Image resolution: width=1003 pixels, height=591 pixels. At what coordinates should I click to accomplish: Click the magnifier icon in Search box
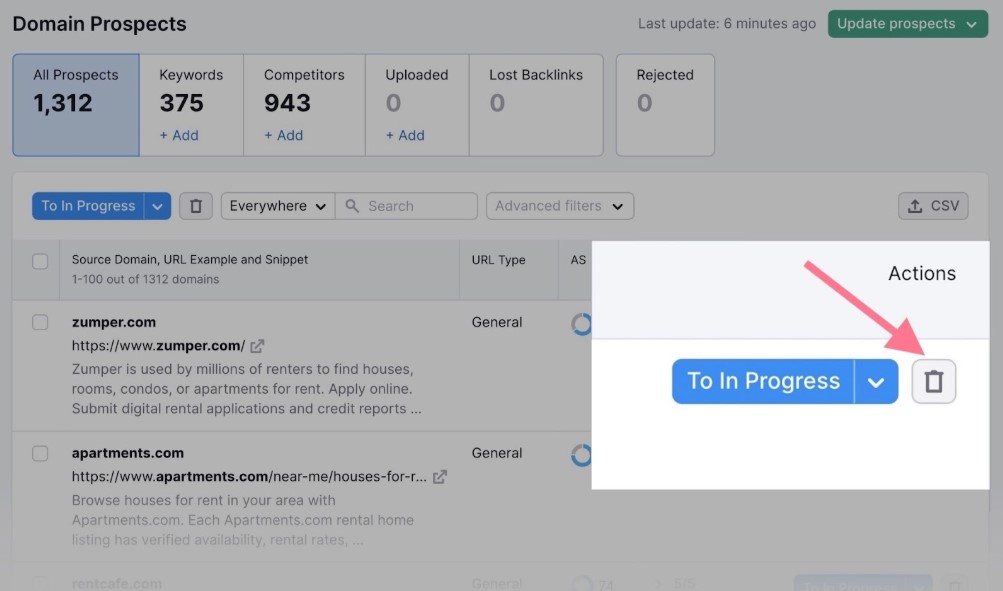(352, 206)
